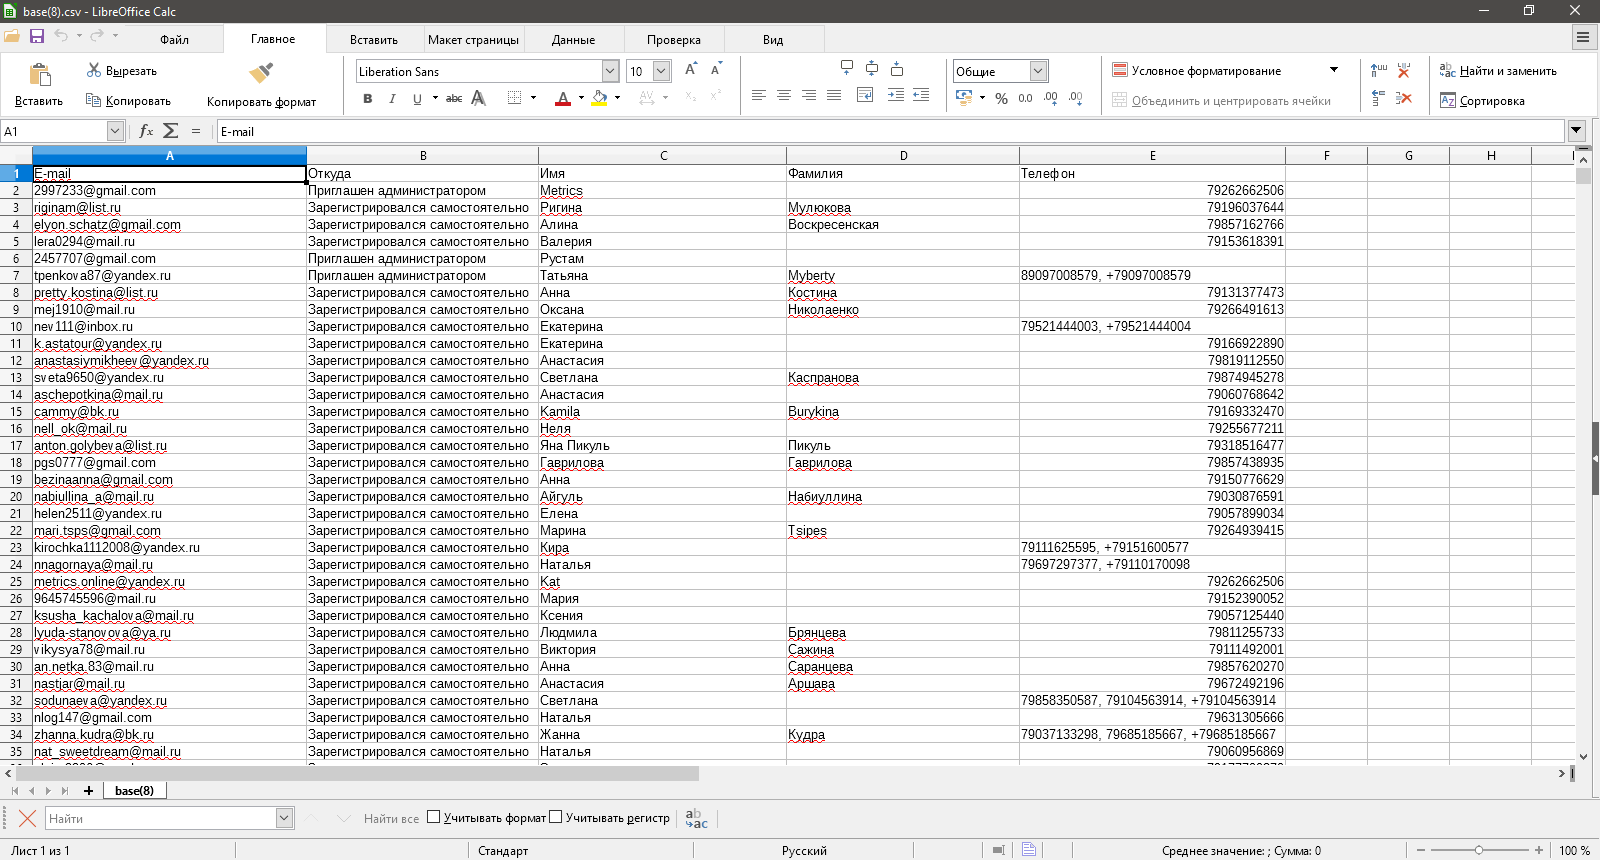Toggle bold formatting
This screenshot has width=1600, height=860.
(368, 98)
